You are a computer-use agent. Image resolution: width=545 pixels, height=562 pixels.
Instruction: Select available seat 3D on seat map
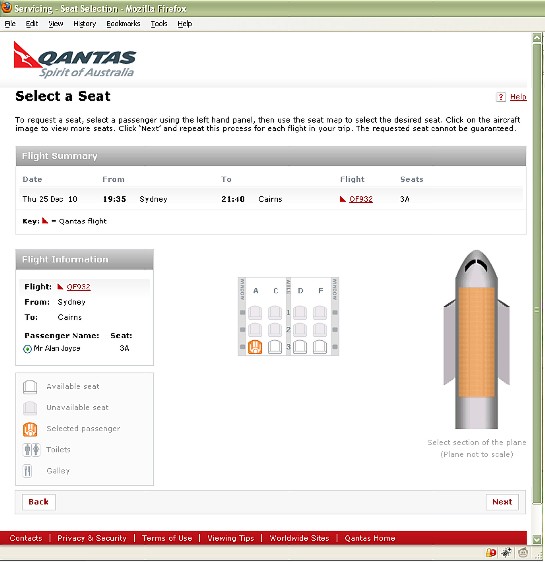click(x=300, y=347)
